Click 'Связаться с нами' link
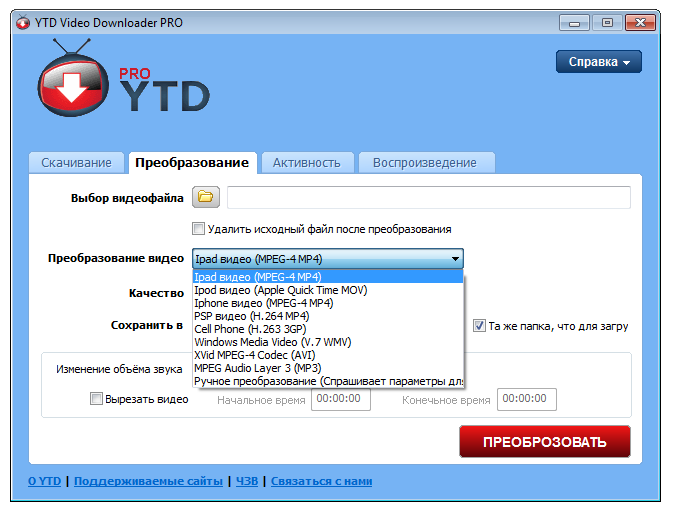 point(321,481)
